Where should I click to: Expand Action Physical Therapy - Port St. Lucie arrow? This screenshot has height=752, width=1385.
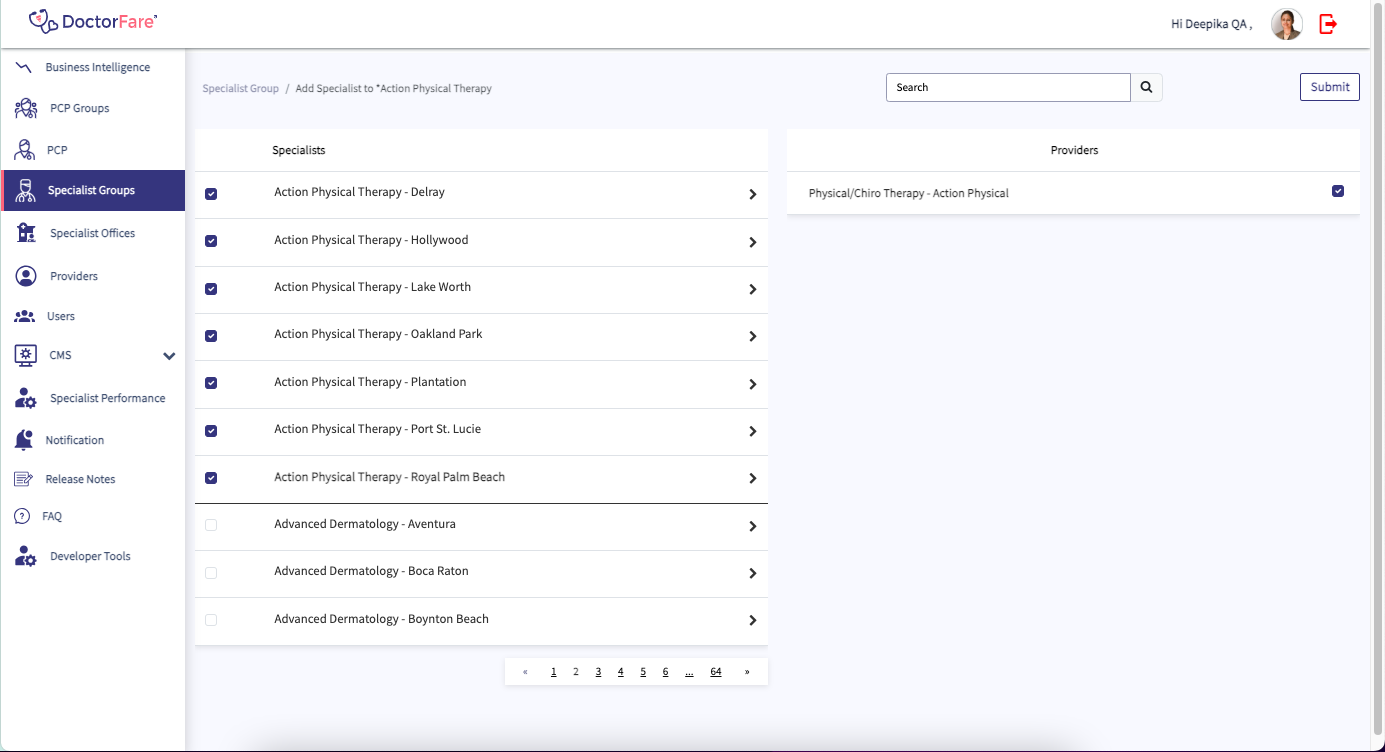[753, 431]
